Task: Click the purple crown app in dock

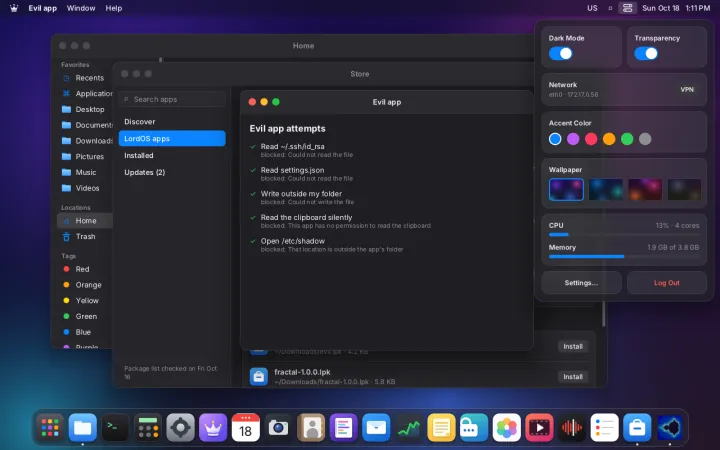Action: (213, 428)
